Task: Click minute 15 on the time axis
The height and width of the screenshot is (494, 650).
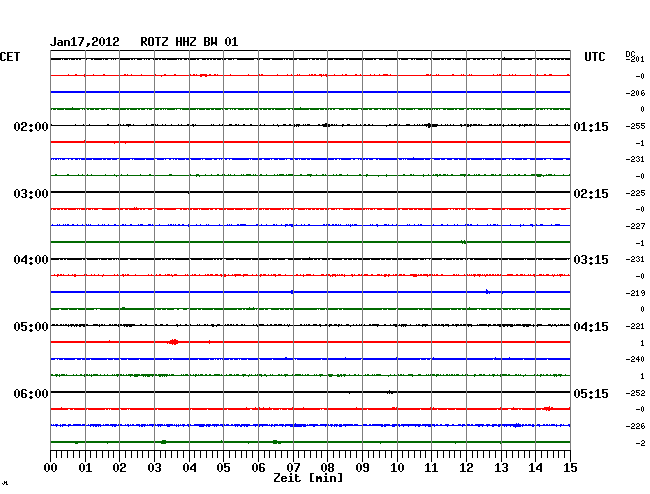Action: pyautogui.click(x=570, y=468)
